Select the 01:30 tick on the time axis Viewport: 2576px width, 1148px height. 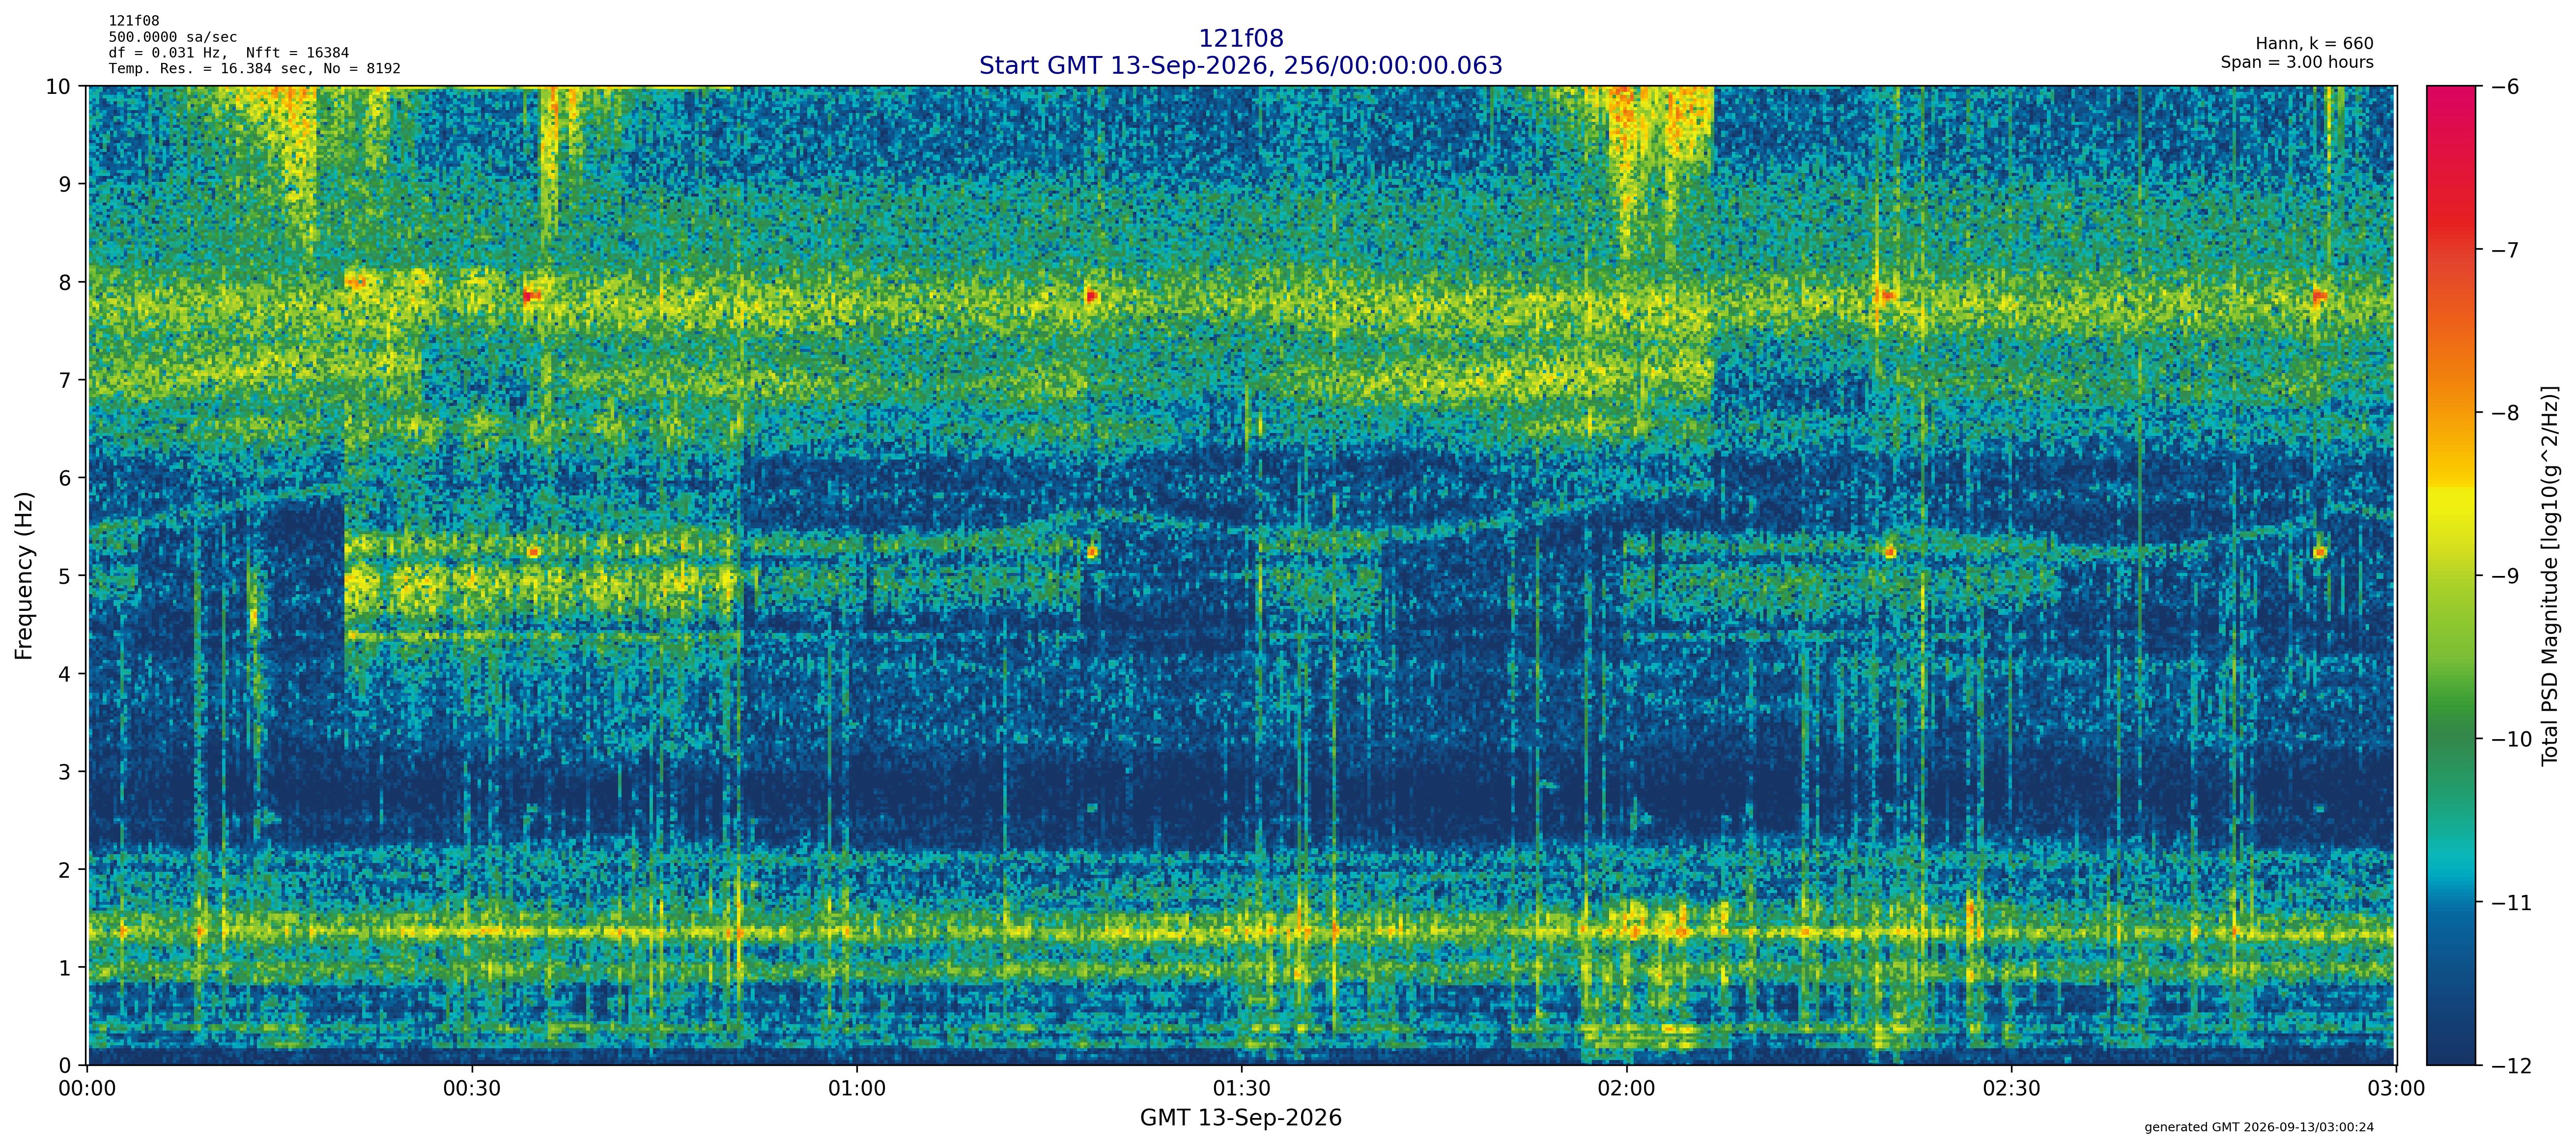point(1241,1088)
